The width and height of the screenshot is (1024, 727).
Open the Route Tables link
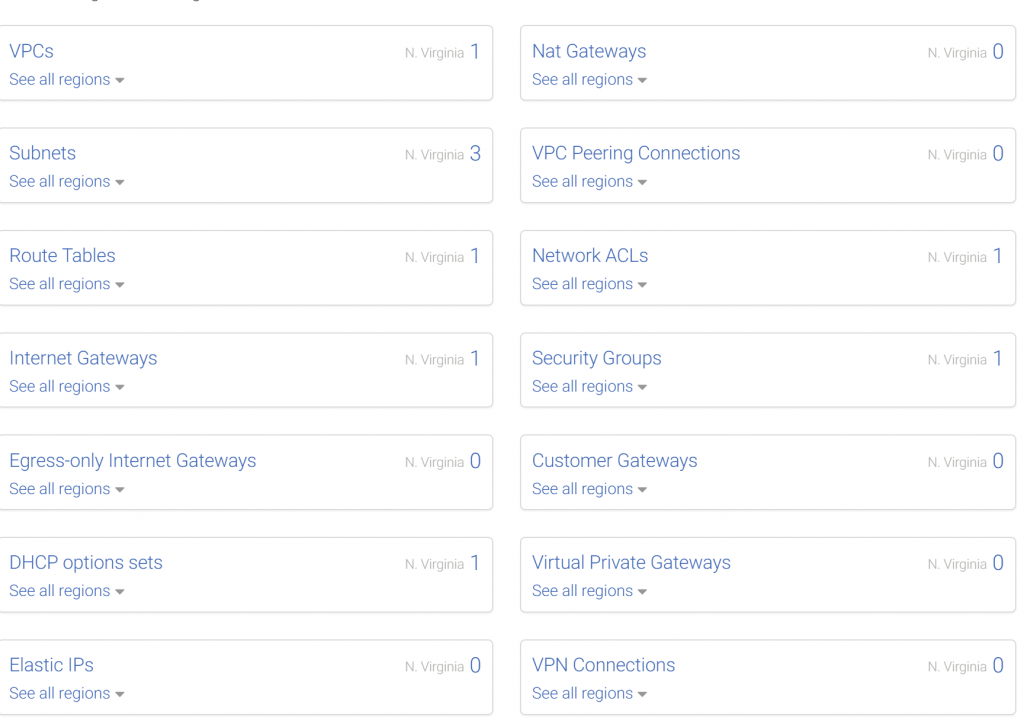(x=62, y=255)
